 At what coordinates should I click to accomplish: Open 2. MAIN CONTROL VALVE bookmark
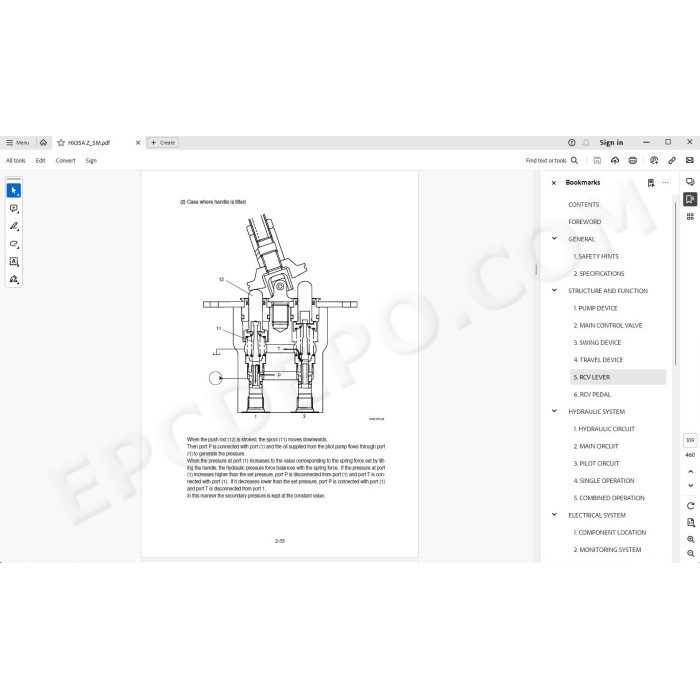[x=608, y=325]
